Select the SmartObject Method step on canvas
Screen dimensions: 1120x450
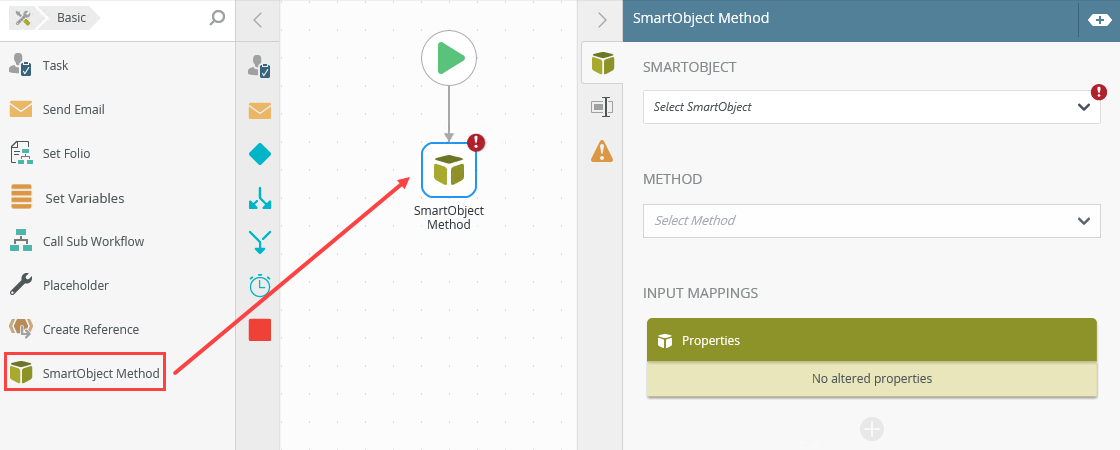449,170
